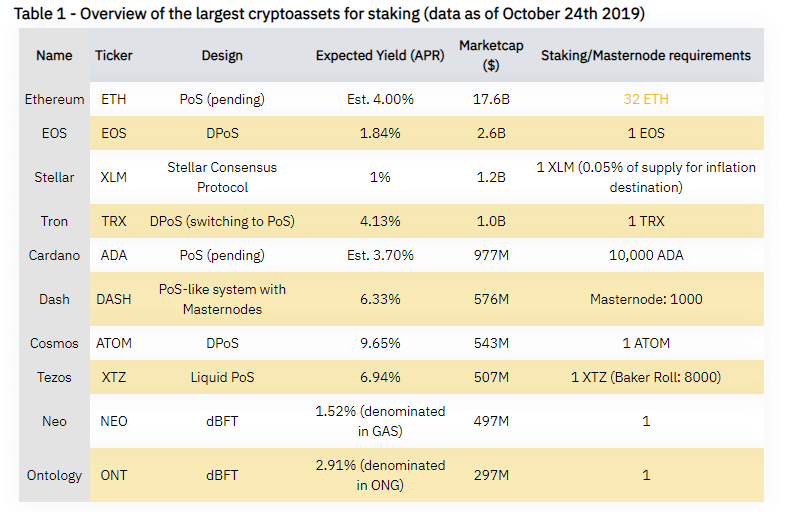Select the Neo yield denominated in GAS
Image resolution: width=785 pixels, height=512 pixels.
coord(380,421)
